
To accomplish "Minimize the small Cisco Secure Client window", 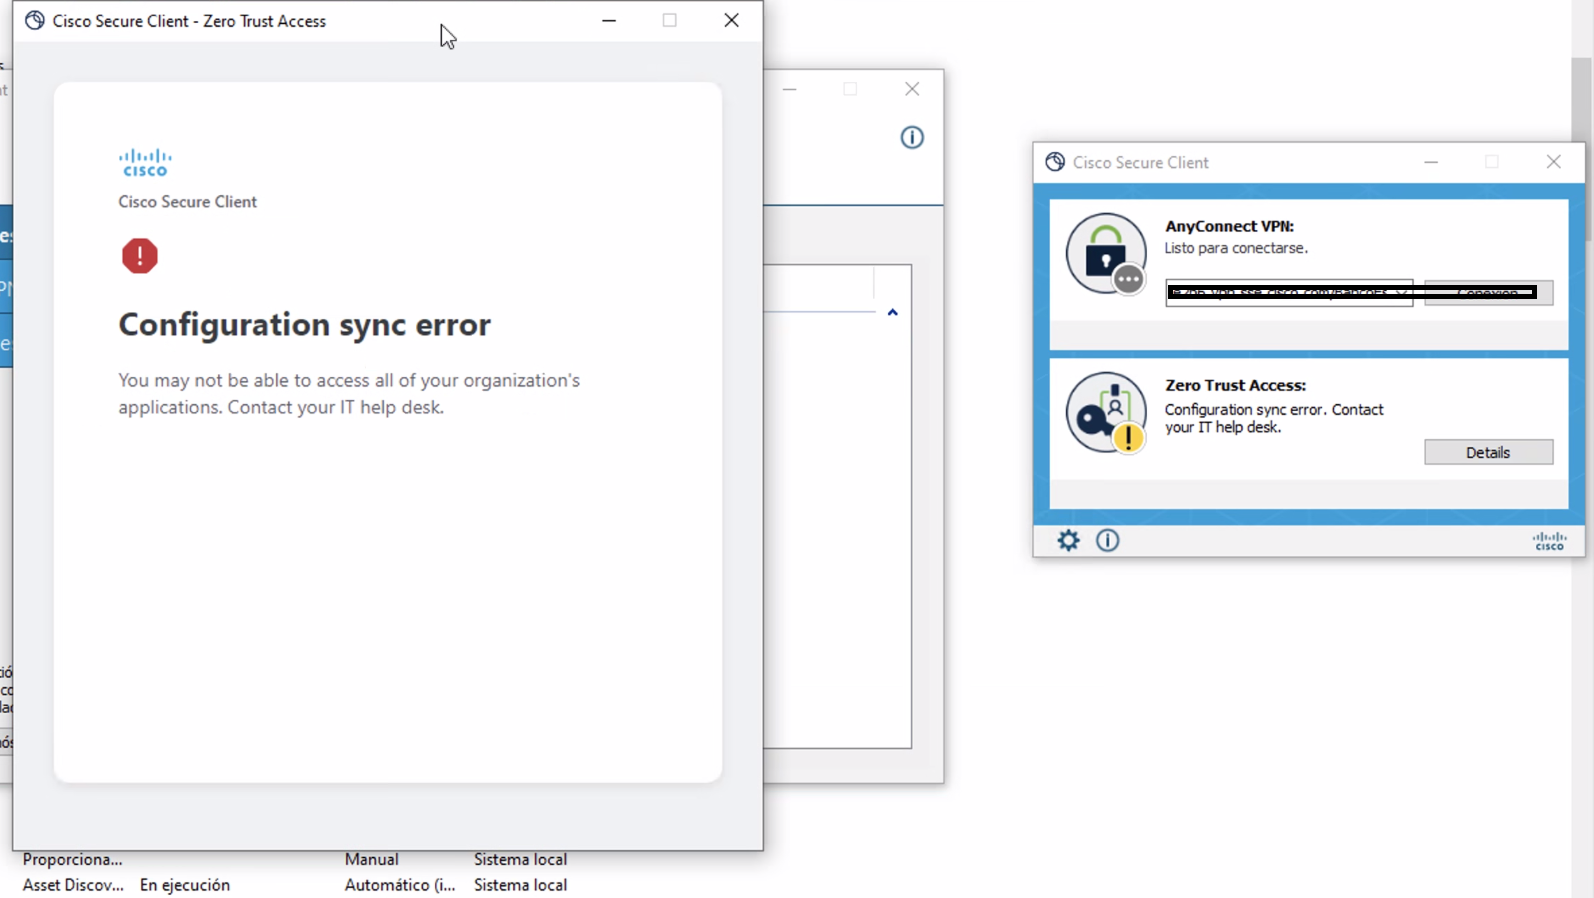I will pos(1431,162).
